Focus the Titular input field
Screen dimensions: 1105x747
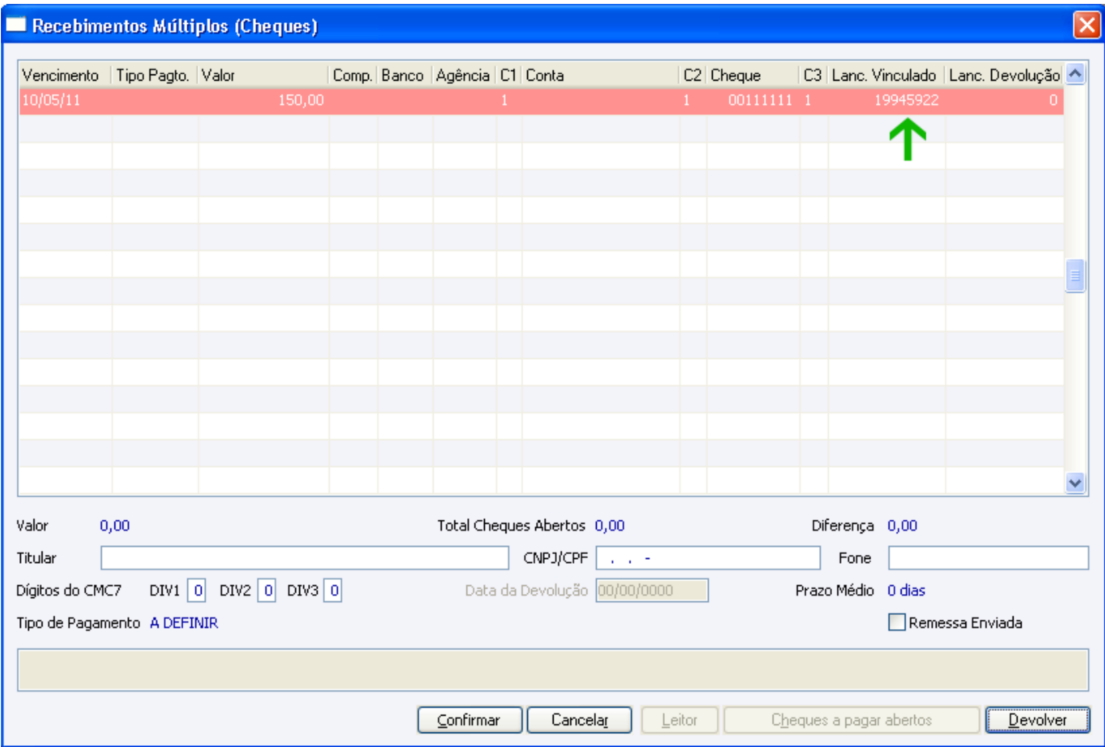coord(304,558)
